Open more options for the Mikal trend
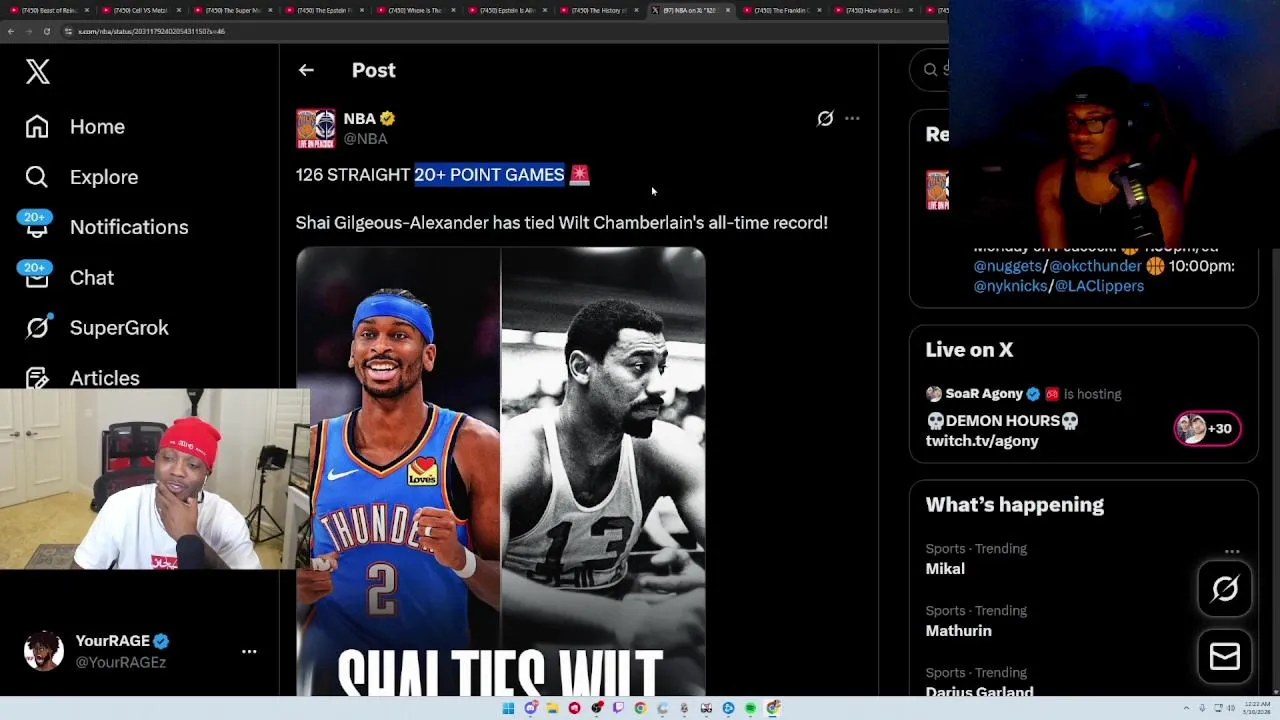 [1232, 551]
